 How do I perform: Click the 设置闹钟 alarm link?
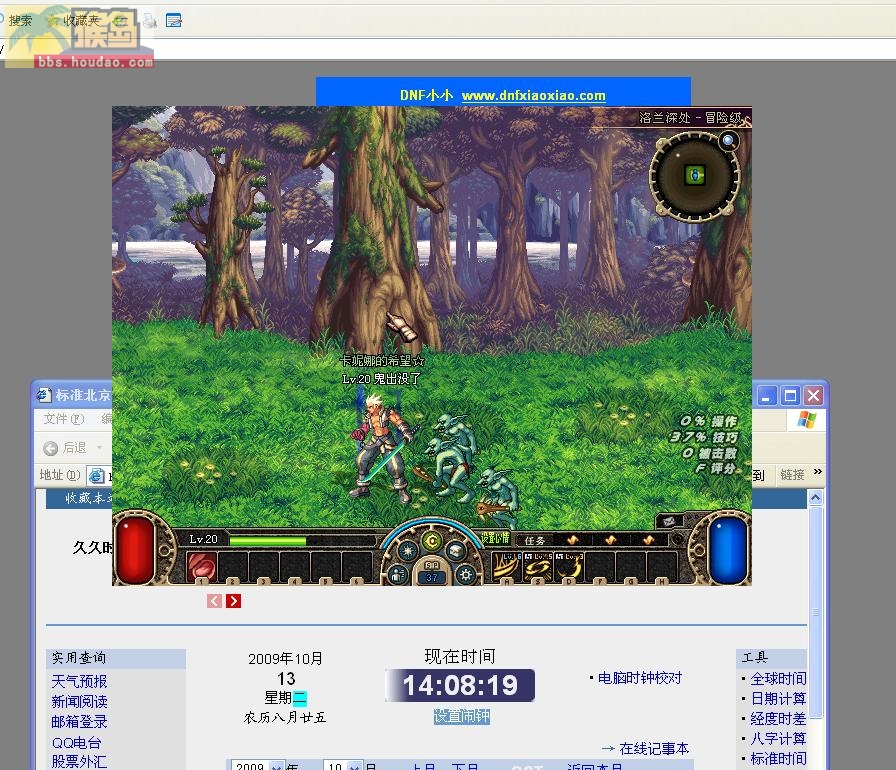click(462, 716)
